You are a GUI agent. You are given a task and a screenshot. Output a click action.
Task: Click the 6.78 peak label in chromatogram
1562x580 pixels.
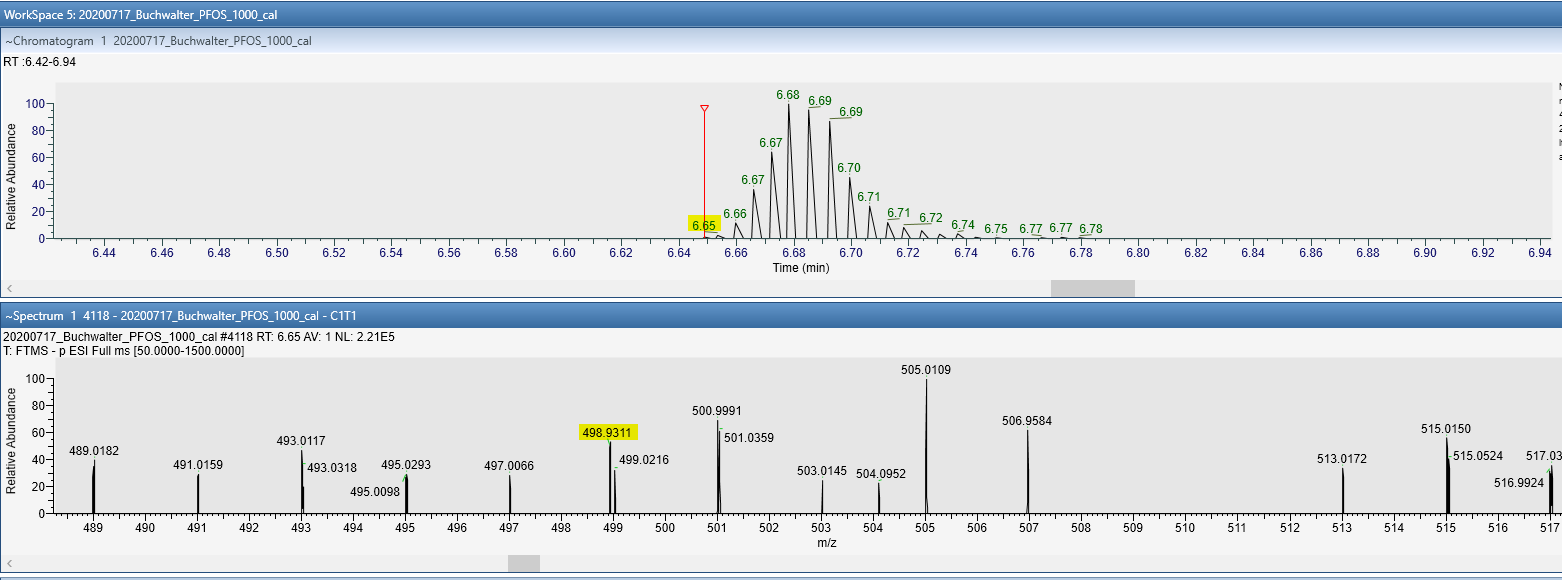coord(1091,229)
